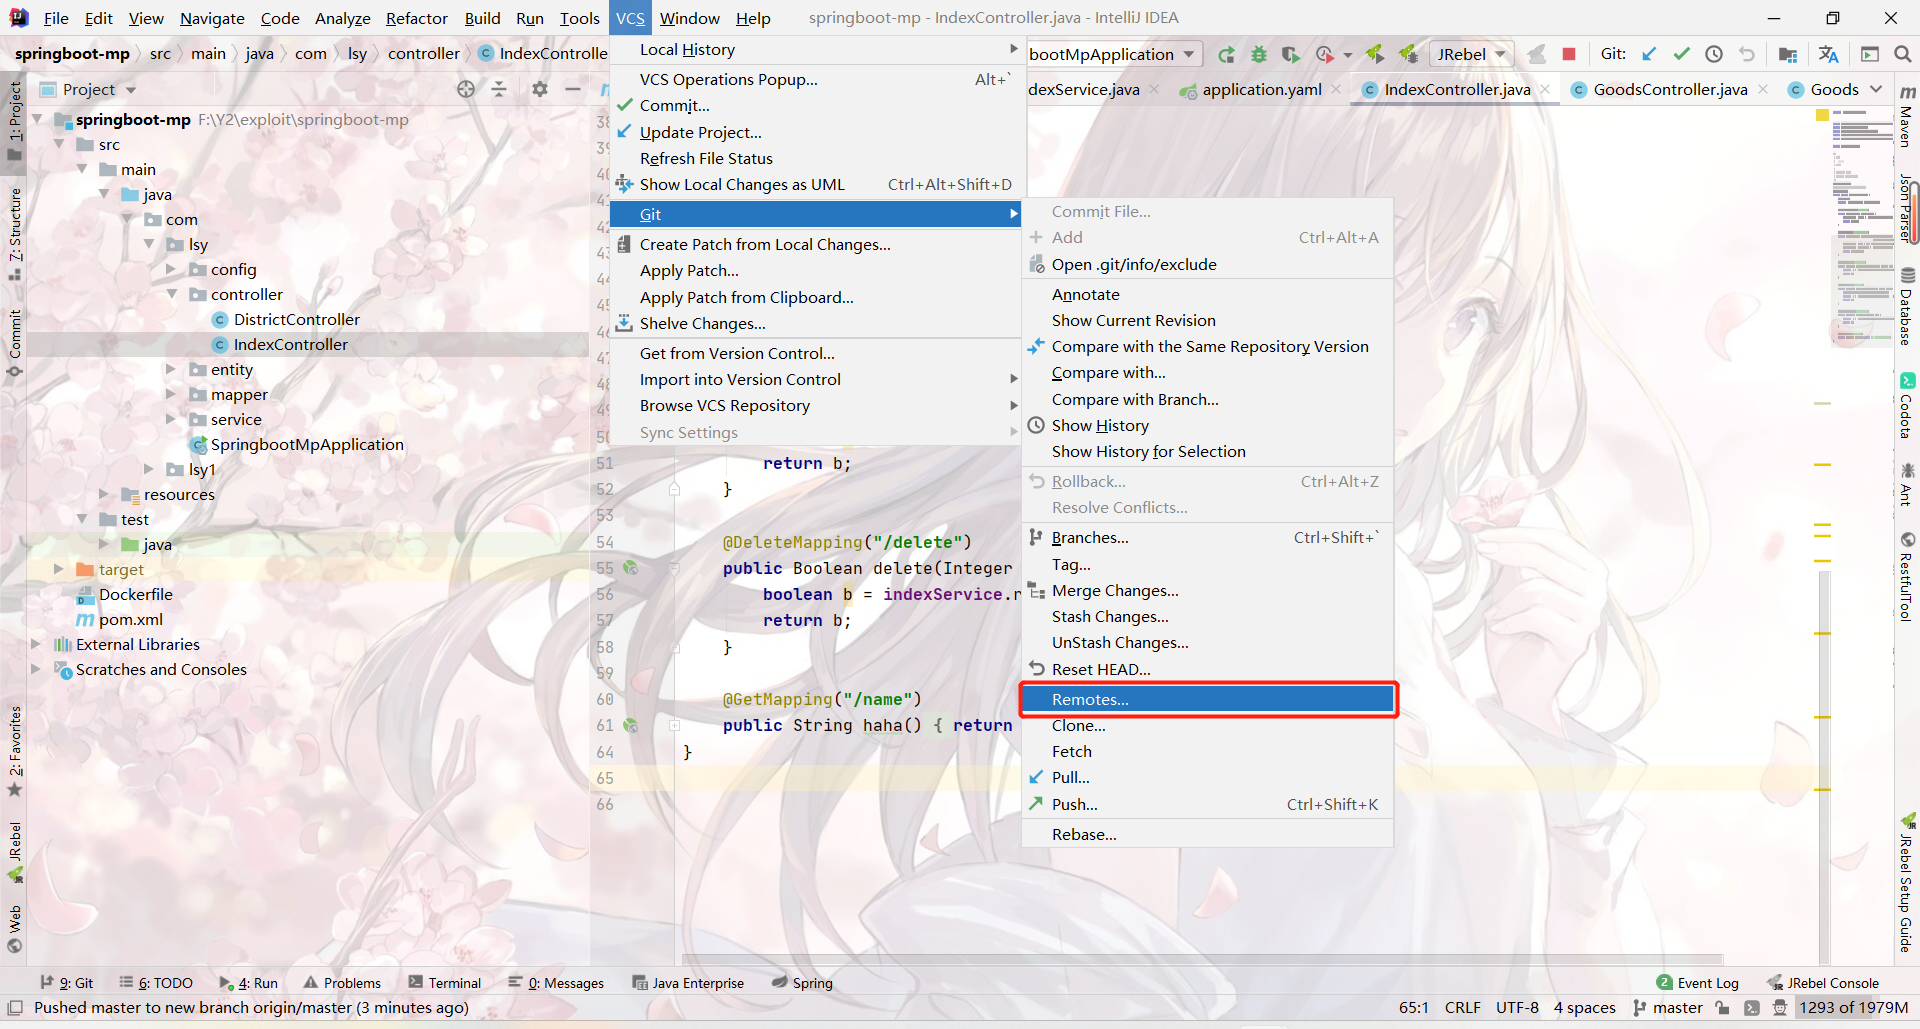Screen dimensions: 1920x1029
Task: Open the Terminal tool window button
Action: [x=445, y=983]
